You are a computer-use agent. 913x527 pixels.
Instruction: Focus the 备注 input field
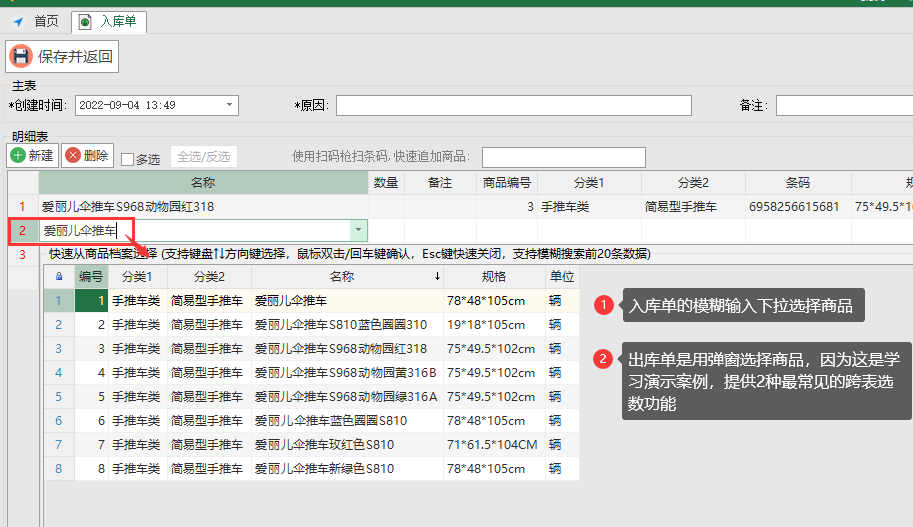coord(844,105)
